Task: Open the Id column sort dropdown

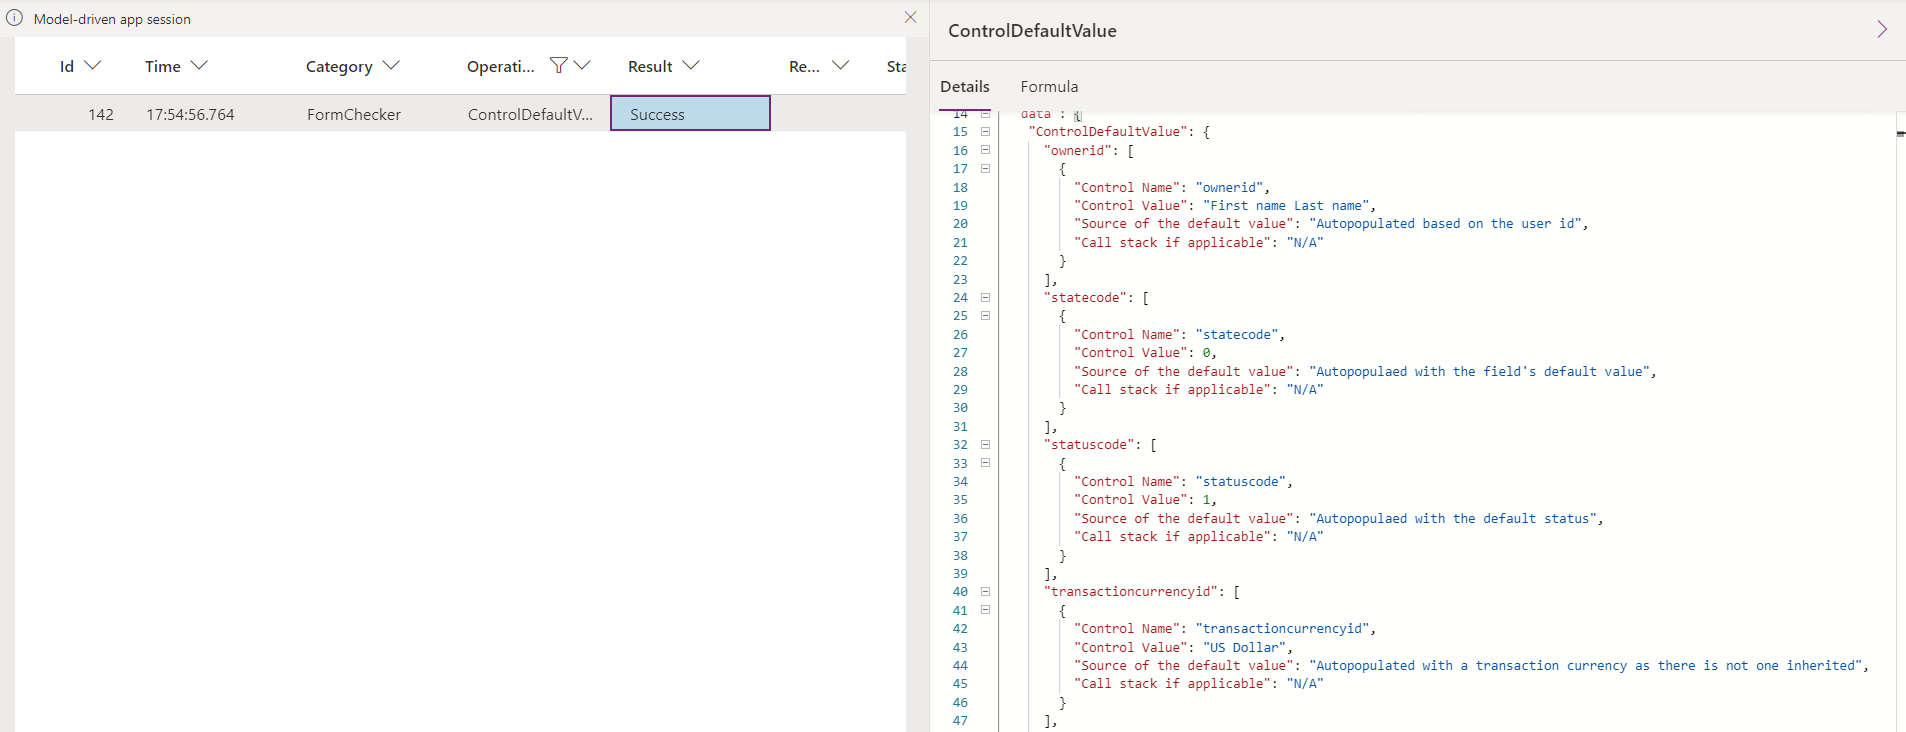Action: 93,65
